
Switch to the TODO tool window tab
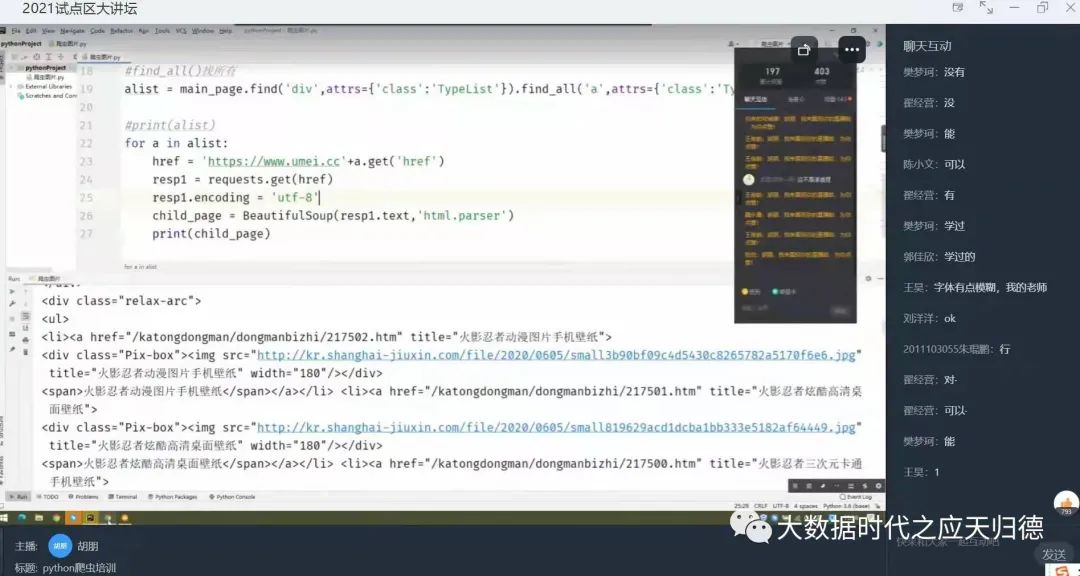pyautogui.click(x=48, y=497)
